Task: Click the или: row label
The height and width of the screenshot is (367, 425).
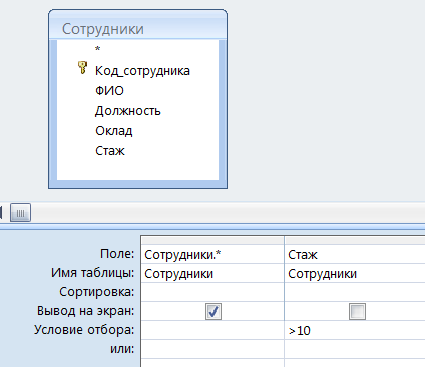Action: pos(122,349)
